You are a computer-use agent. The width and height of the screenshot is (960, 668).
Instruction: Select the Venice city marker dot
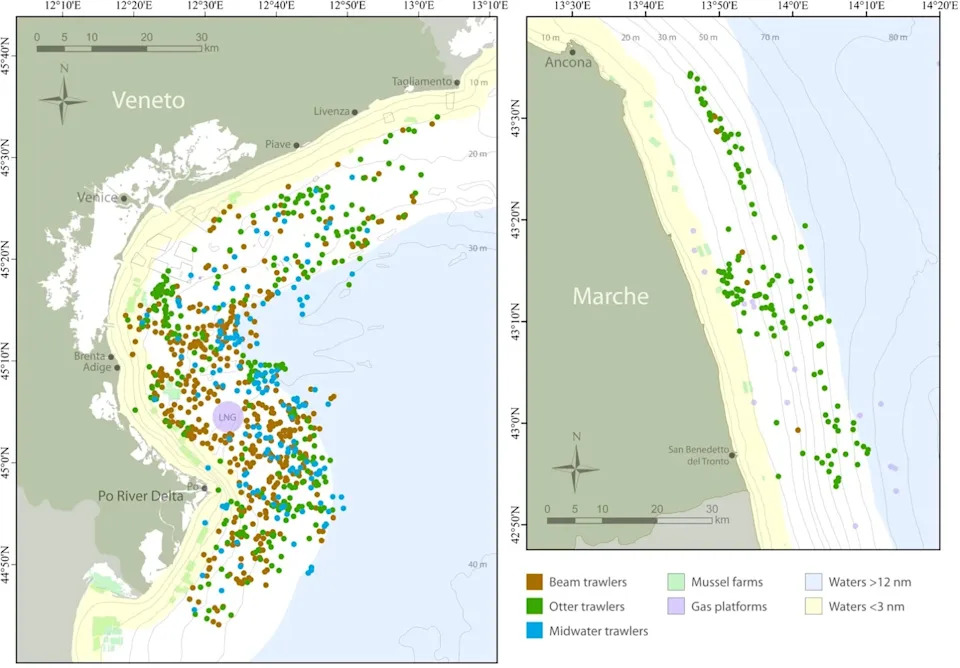tap(124, 198)
